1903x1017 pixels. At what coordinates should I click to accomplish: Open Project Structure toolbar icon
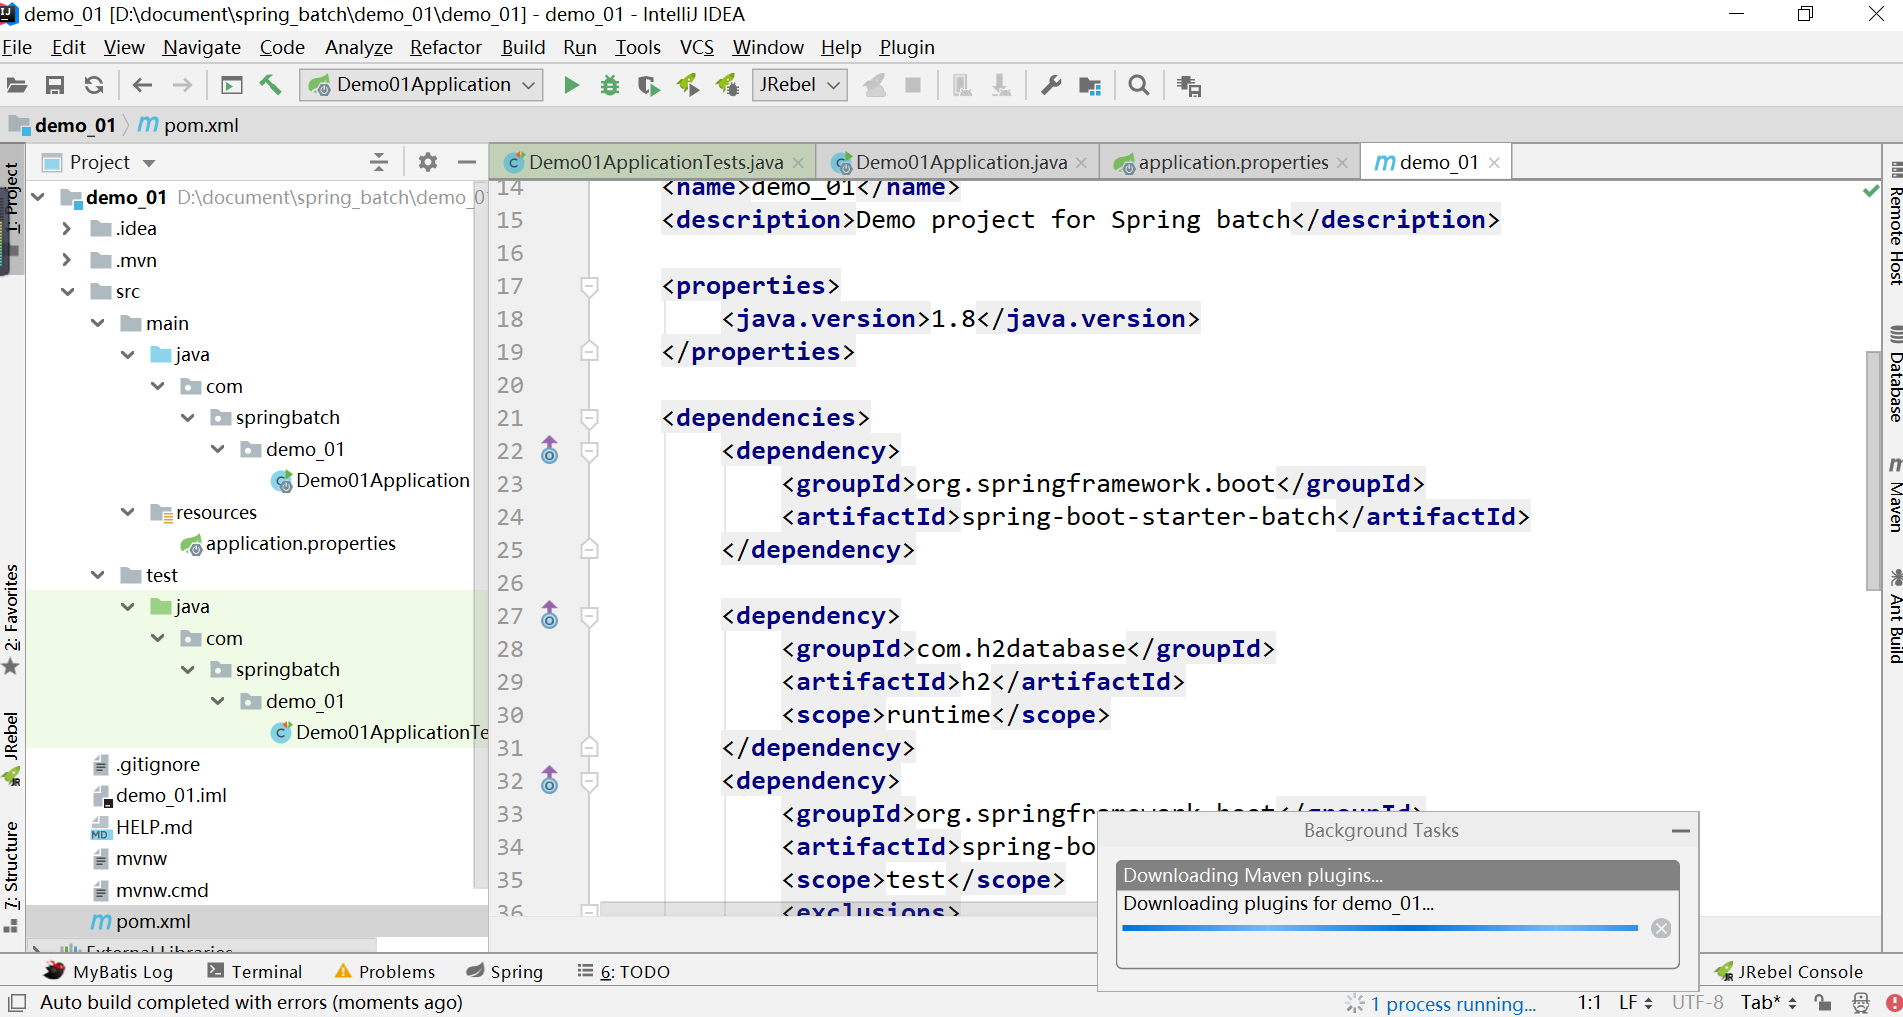(1090, 86)
